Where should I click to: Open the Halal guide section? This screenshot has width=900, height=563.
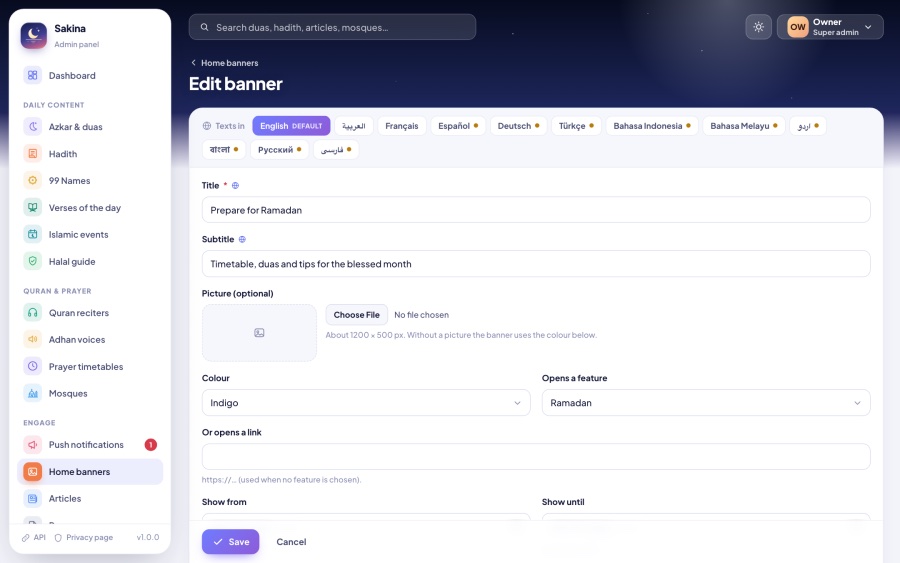coord(90,262)
